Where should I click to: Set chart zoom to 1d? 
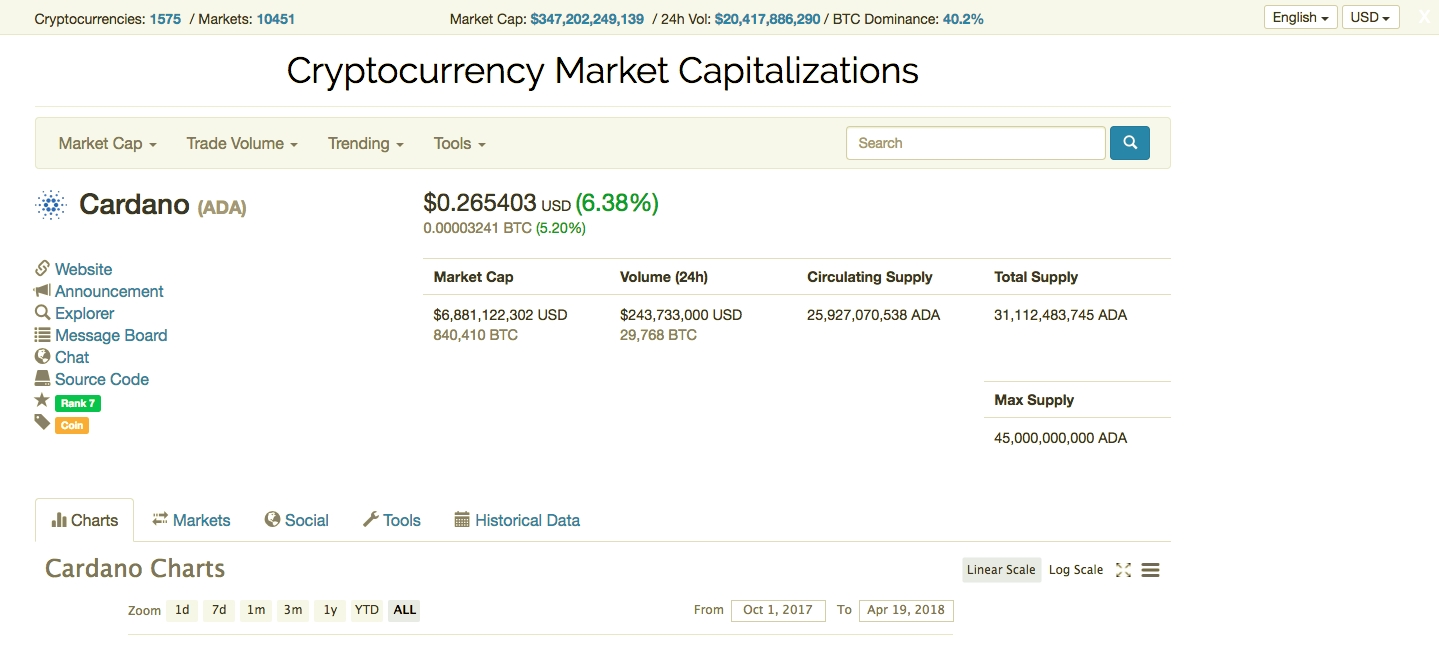coord(182,610)
